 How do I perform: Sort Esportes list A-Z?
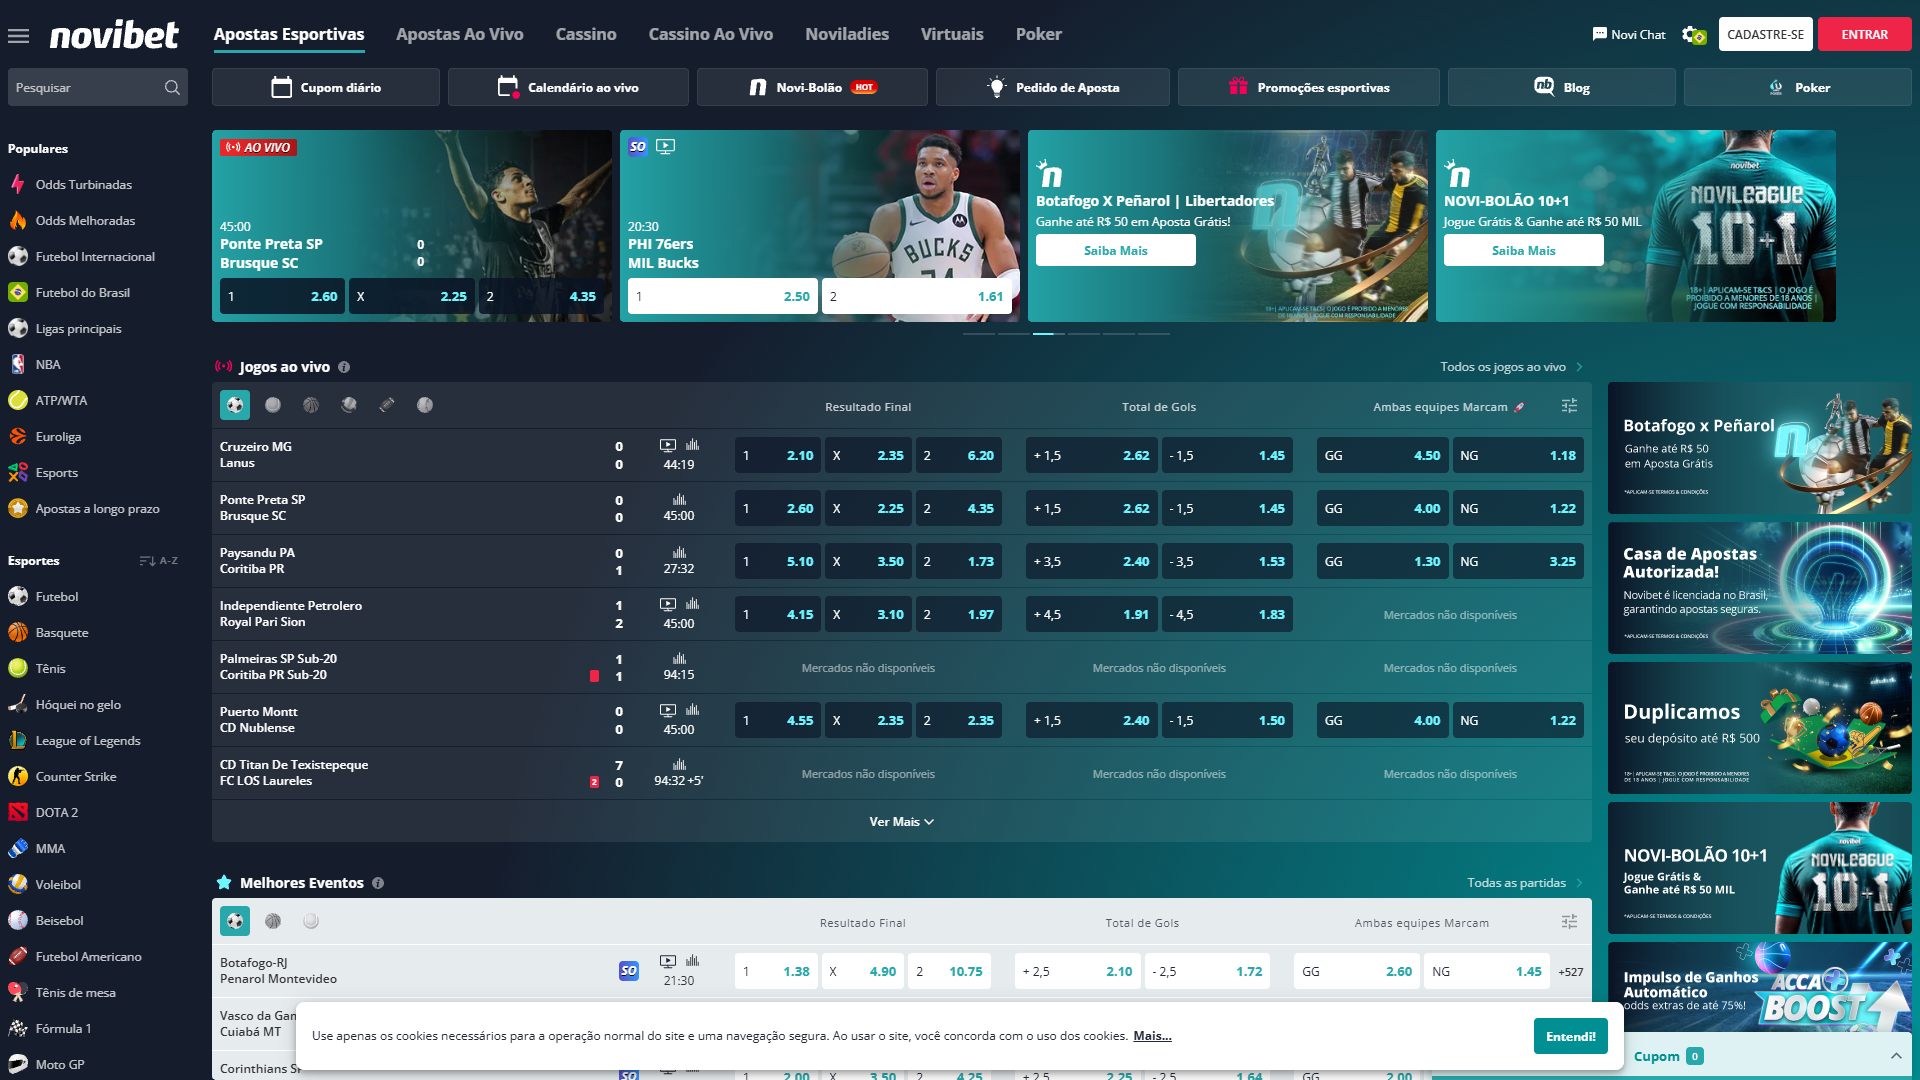coord(159,561)
